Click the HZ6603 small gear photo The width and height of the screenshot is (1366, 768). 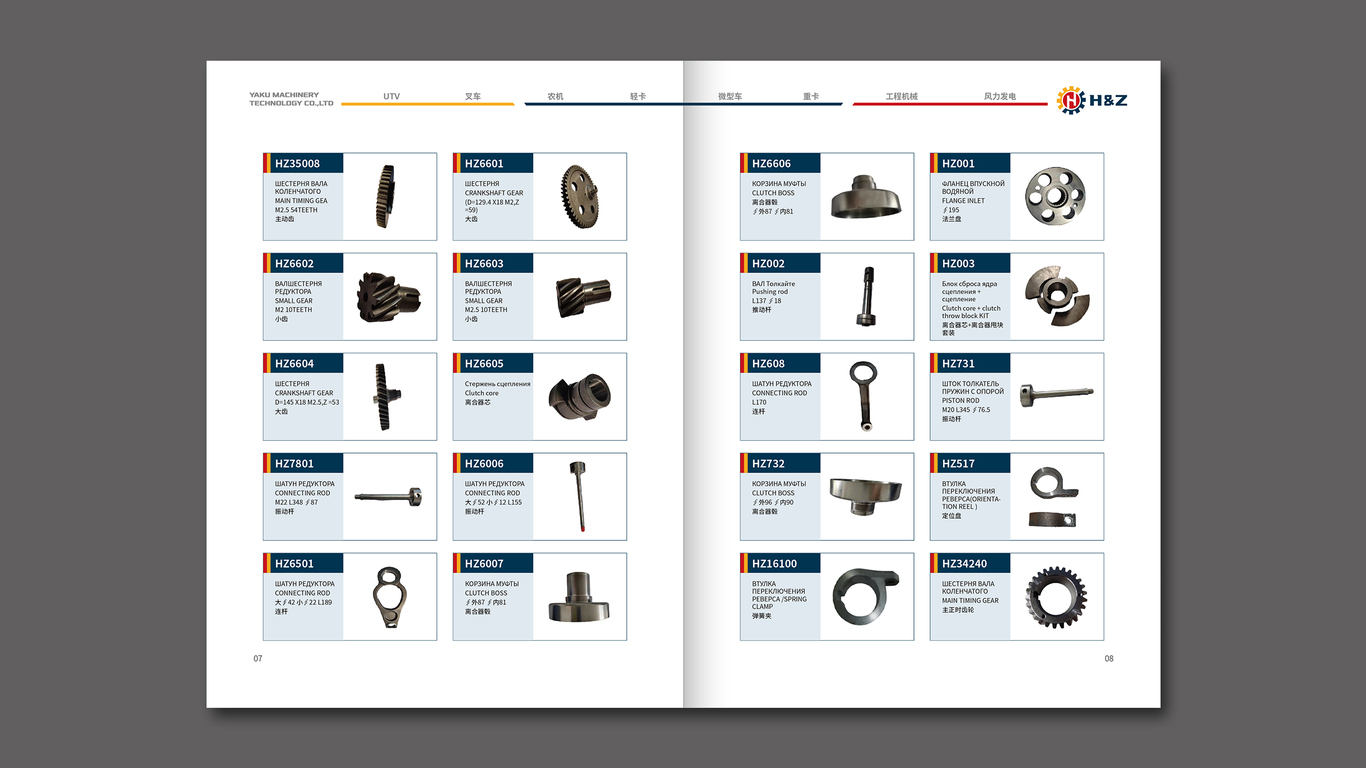(582, 297)
